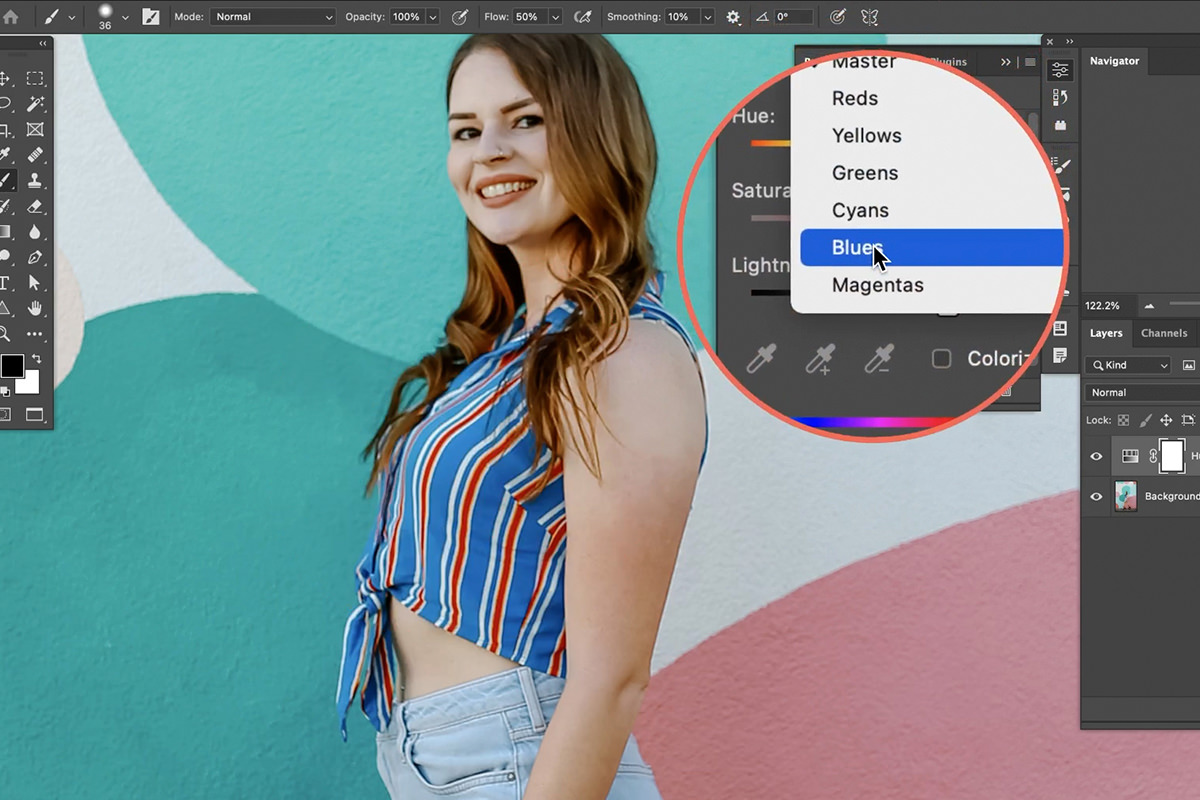Open the tool preset picker arrow
The width and height of the screenshot is (1200, 800).
point(71,17)
